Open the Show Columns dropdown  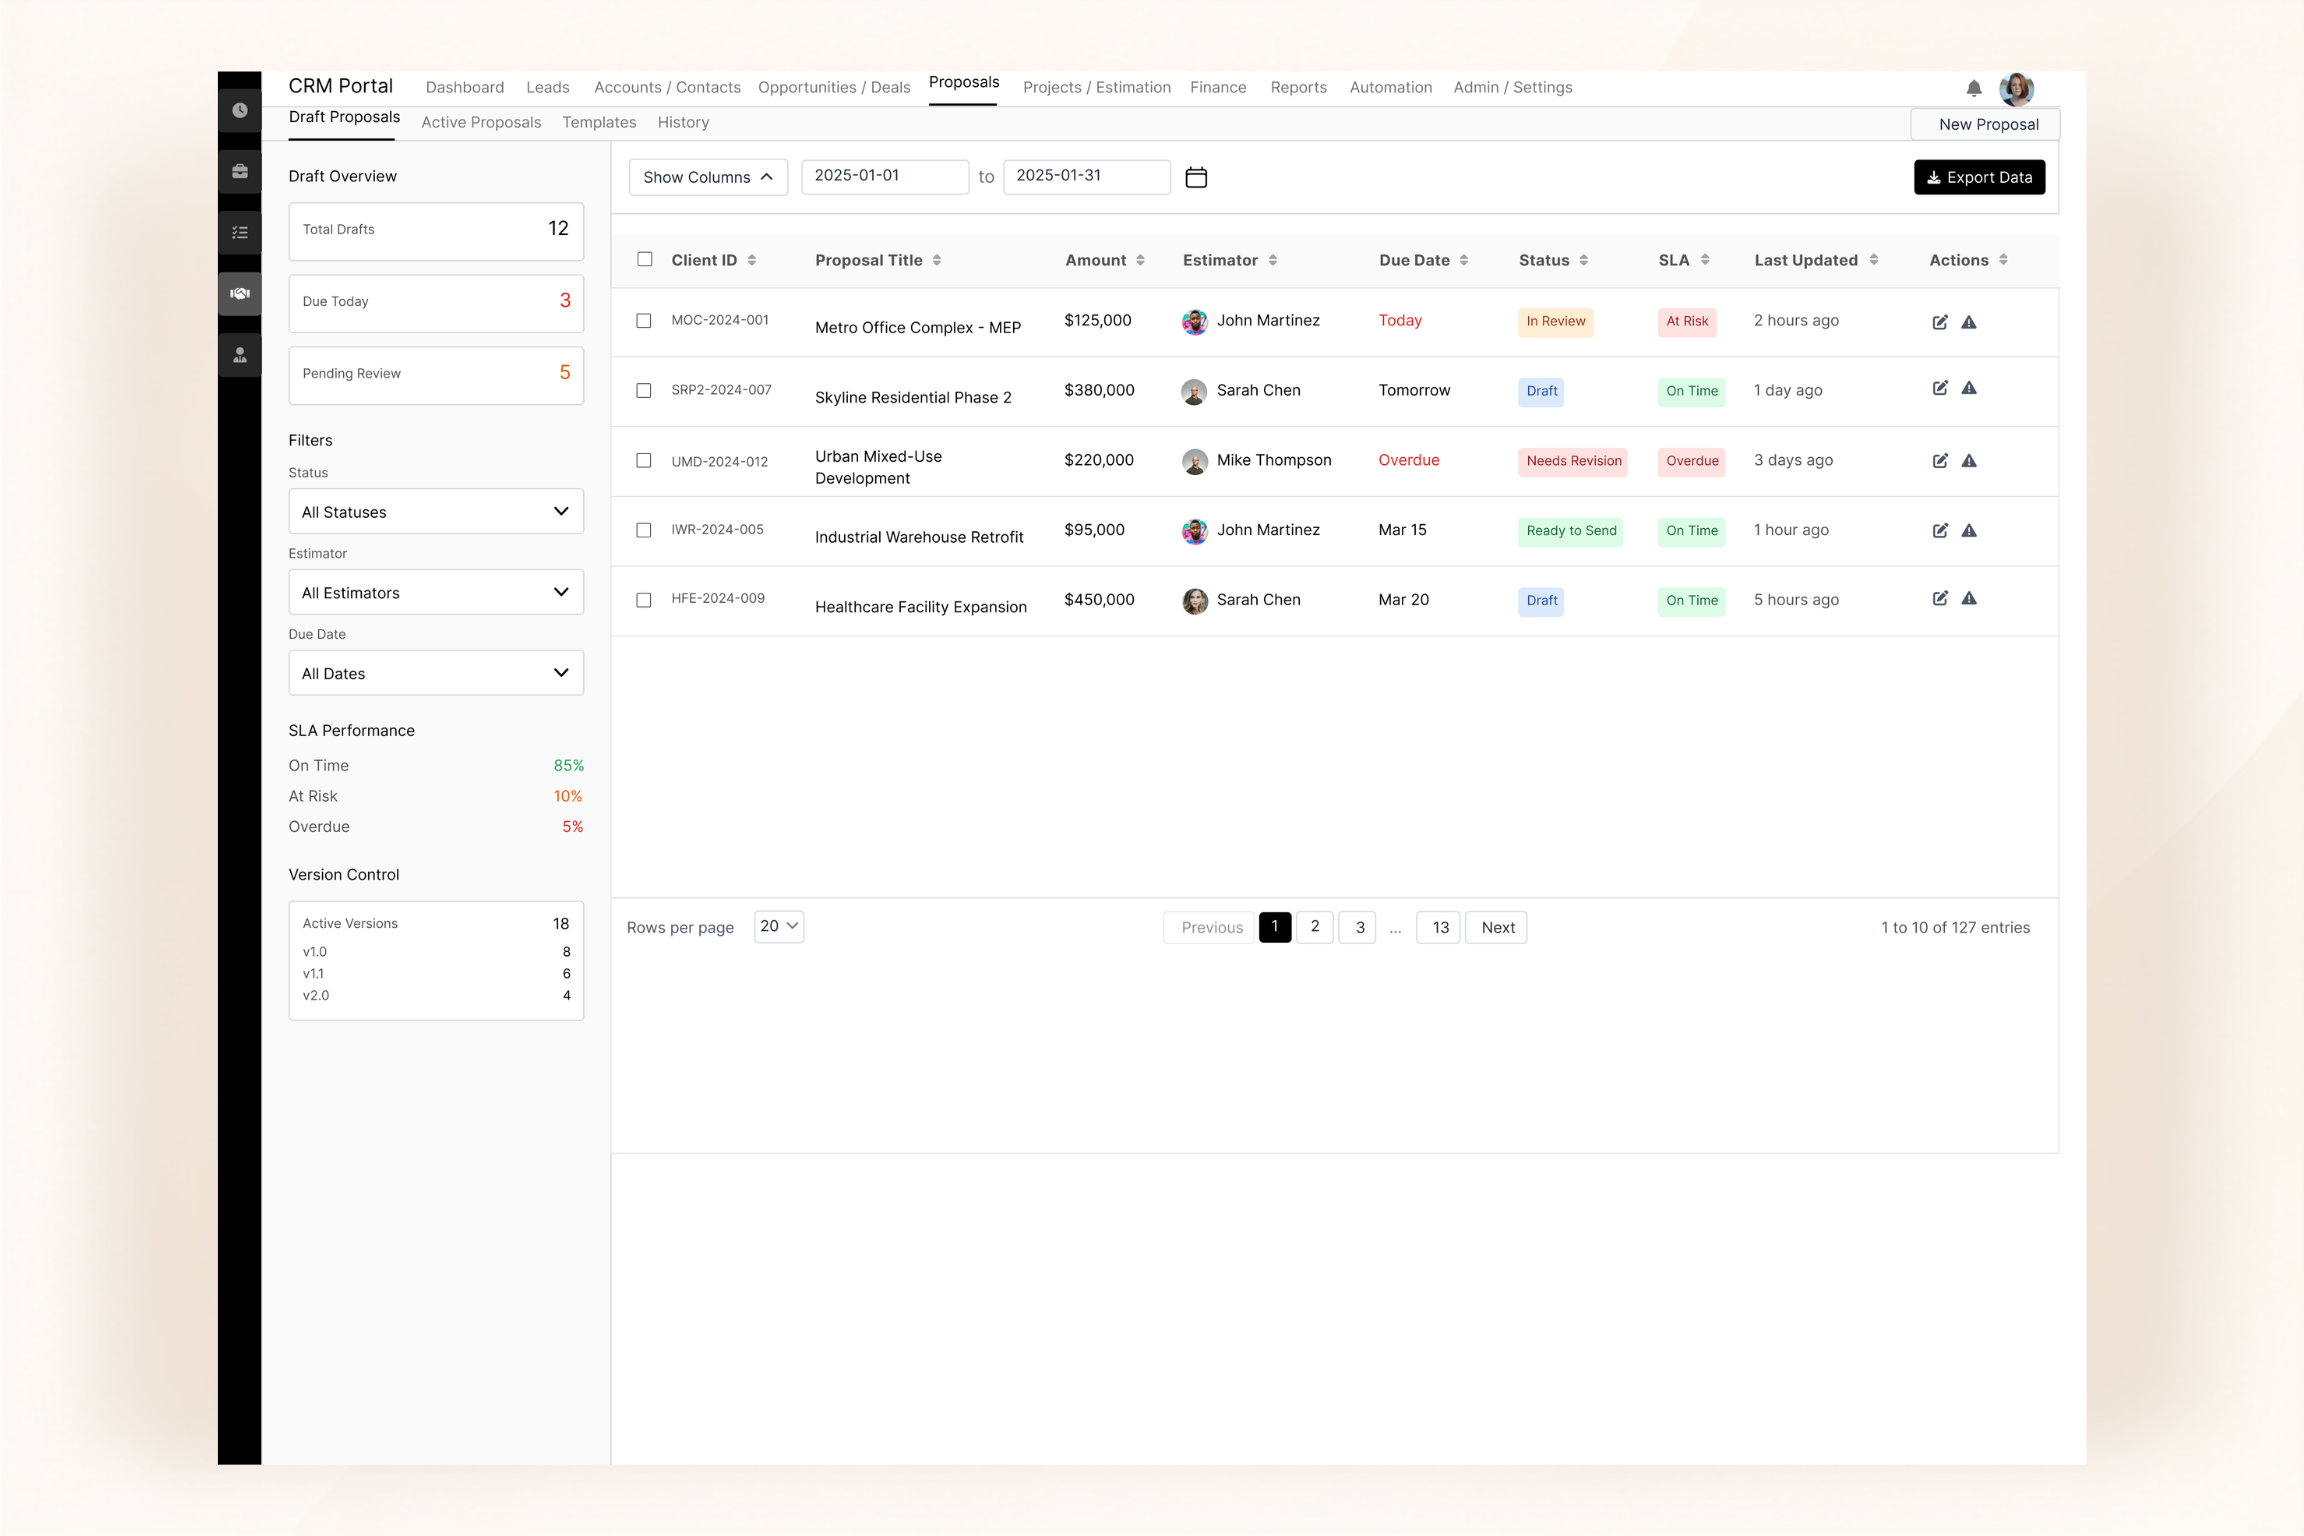pos(708,177)
